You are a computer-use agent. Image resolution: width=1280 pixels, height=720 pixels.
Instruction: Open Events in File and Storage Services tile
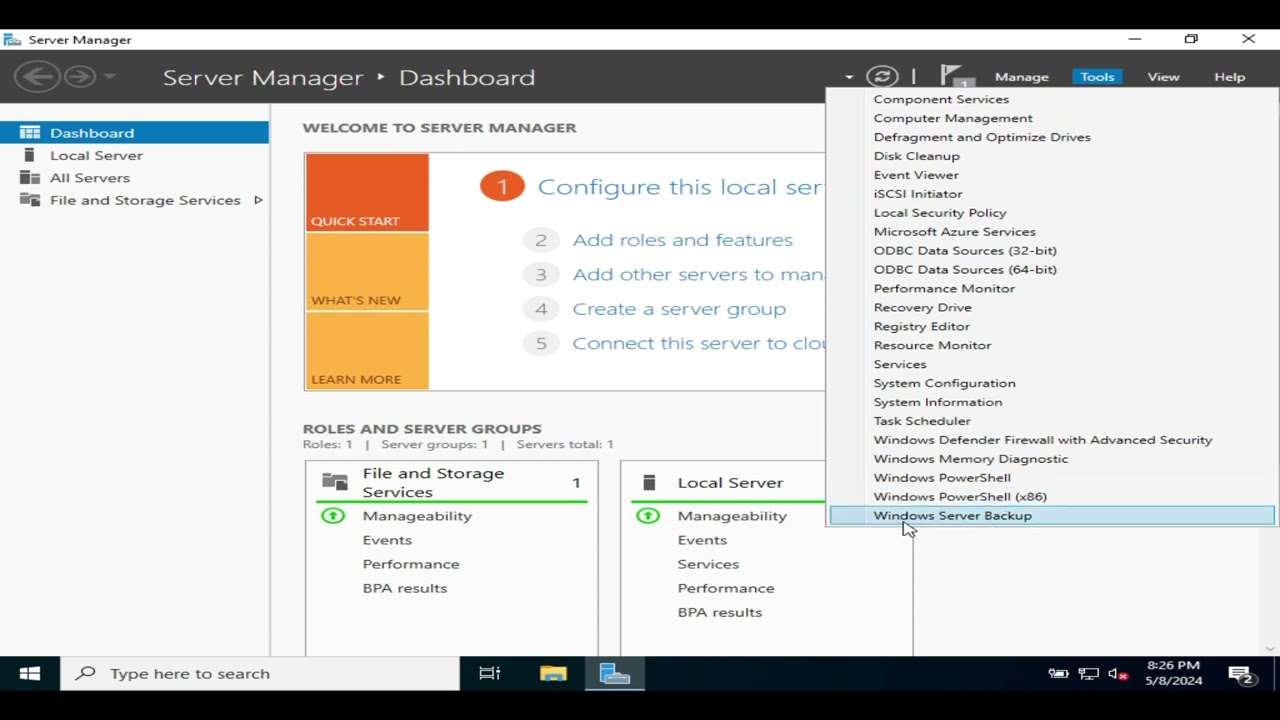387,540
